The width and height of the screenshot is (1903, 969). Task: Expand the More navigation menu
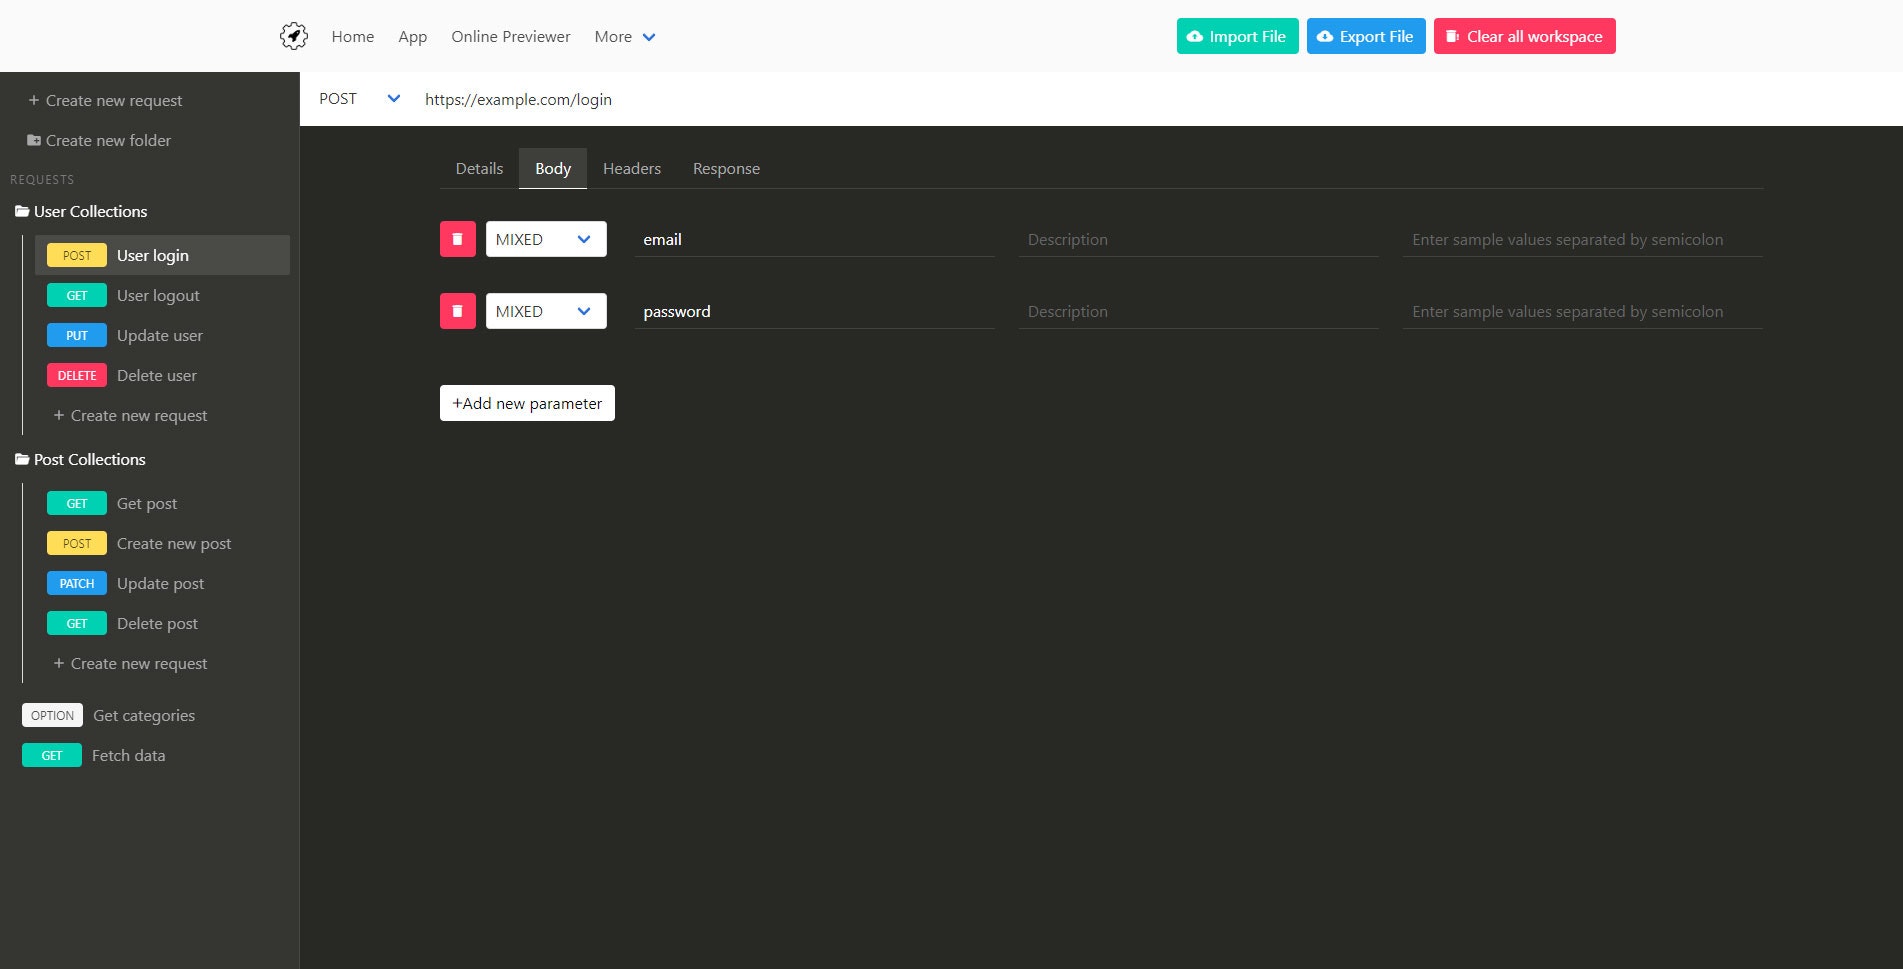[x=624, y=36]
